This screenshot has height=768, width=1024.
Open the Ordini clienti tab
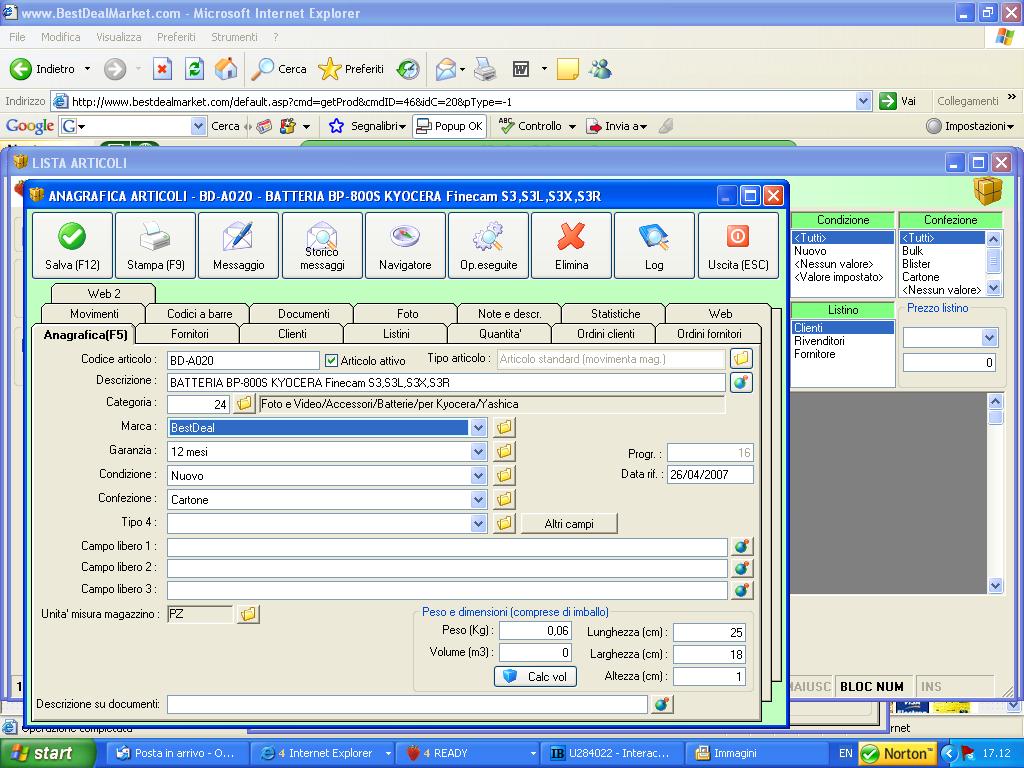(x=605, y=334)
